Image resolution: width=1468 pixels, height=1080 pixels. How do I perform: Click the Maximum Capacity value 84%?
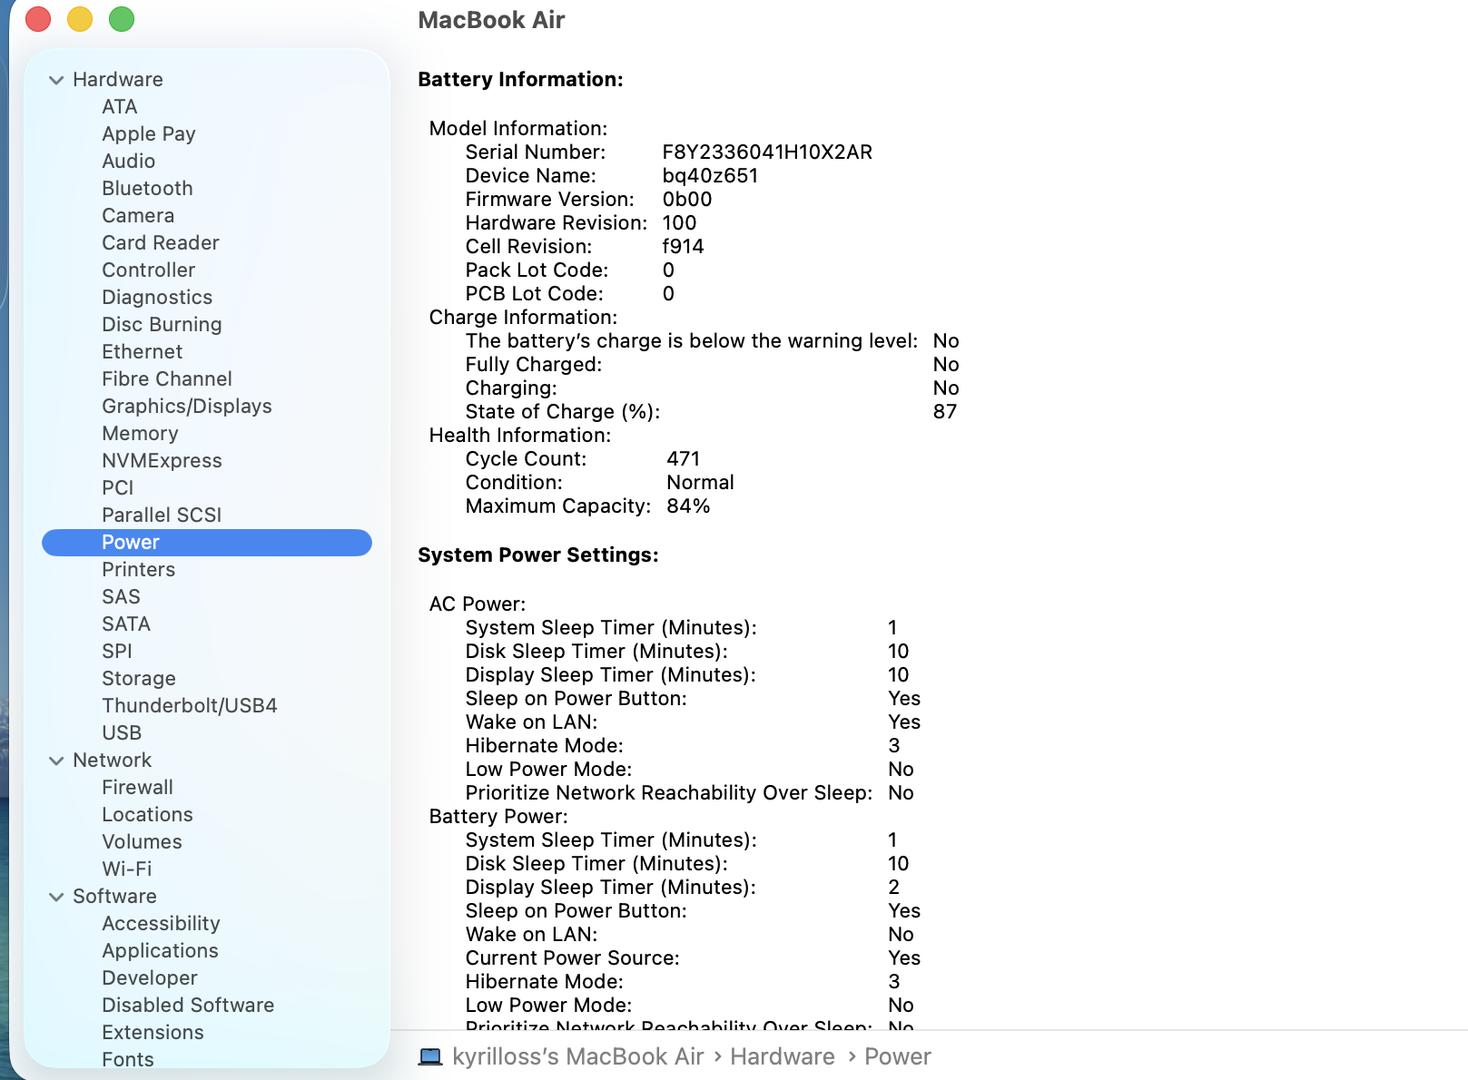[x=688, y=506]
